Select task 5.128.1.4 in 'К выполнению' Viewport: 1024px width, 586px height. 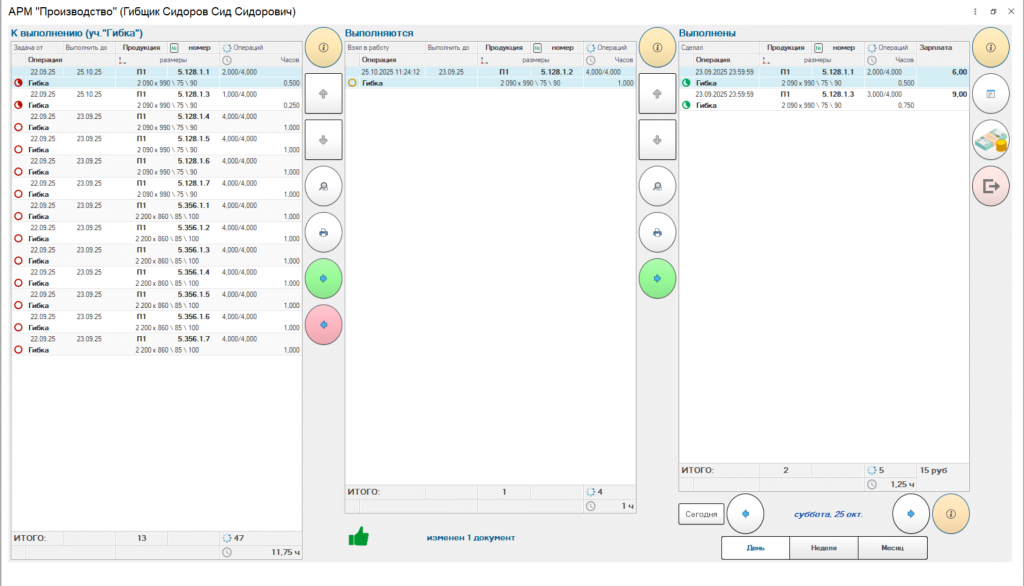pyautogui.click(x=157, y=122)
